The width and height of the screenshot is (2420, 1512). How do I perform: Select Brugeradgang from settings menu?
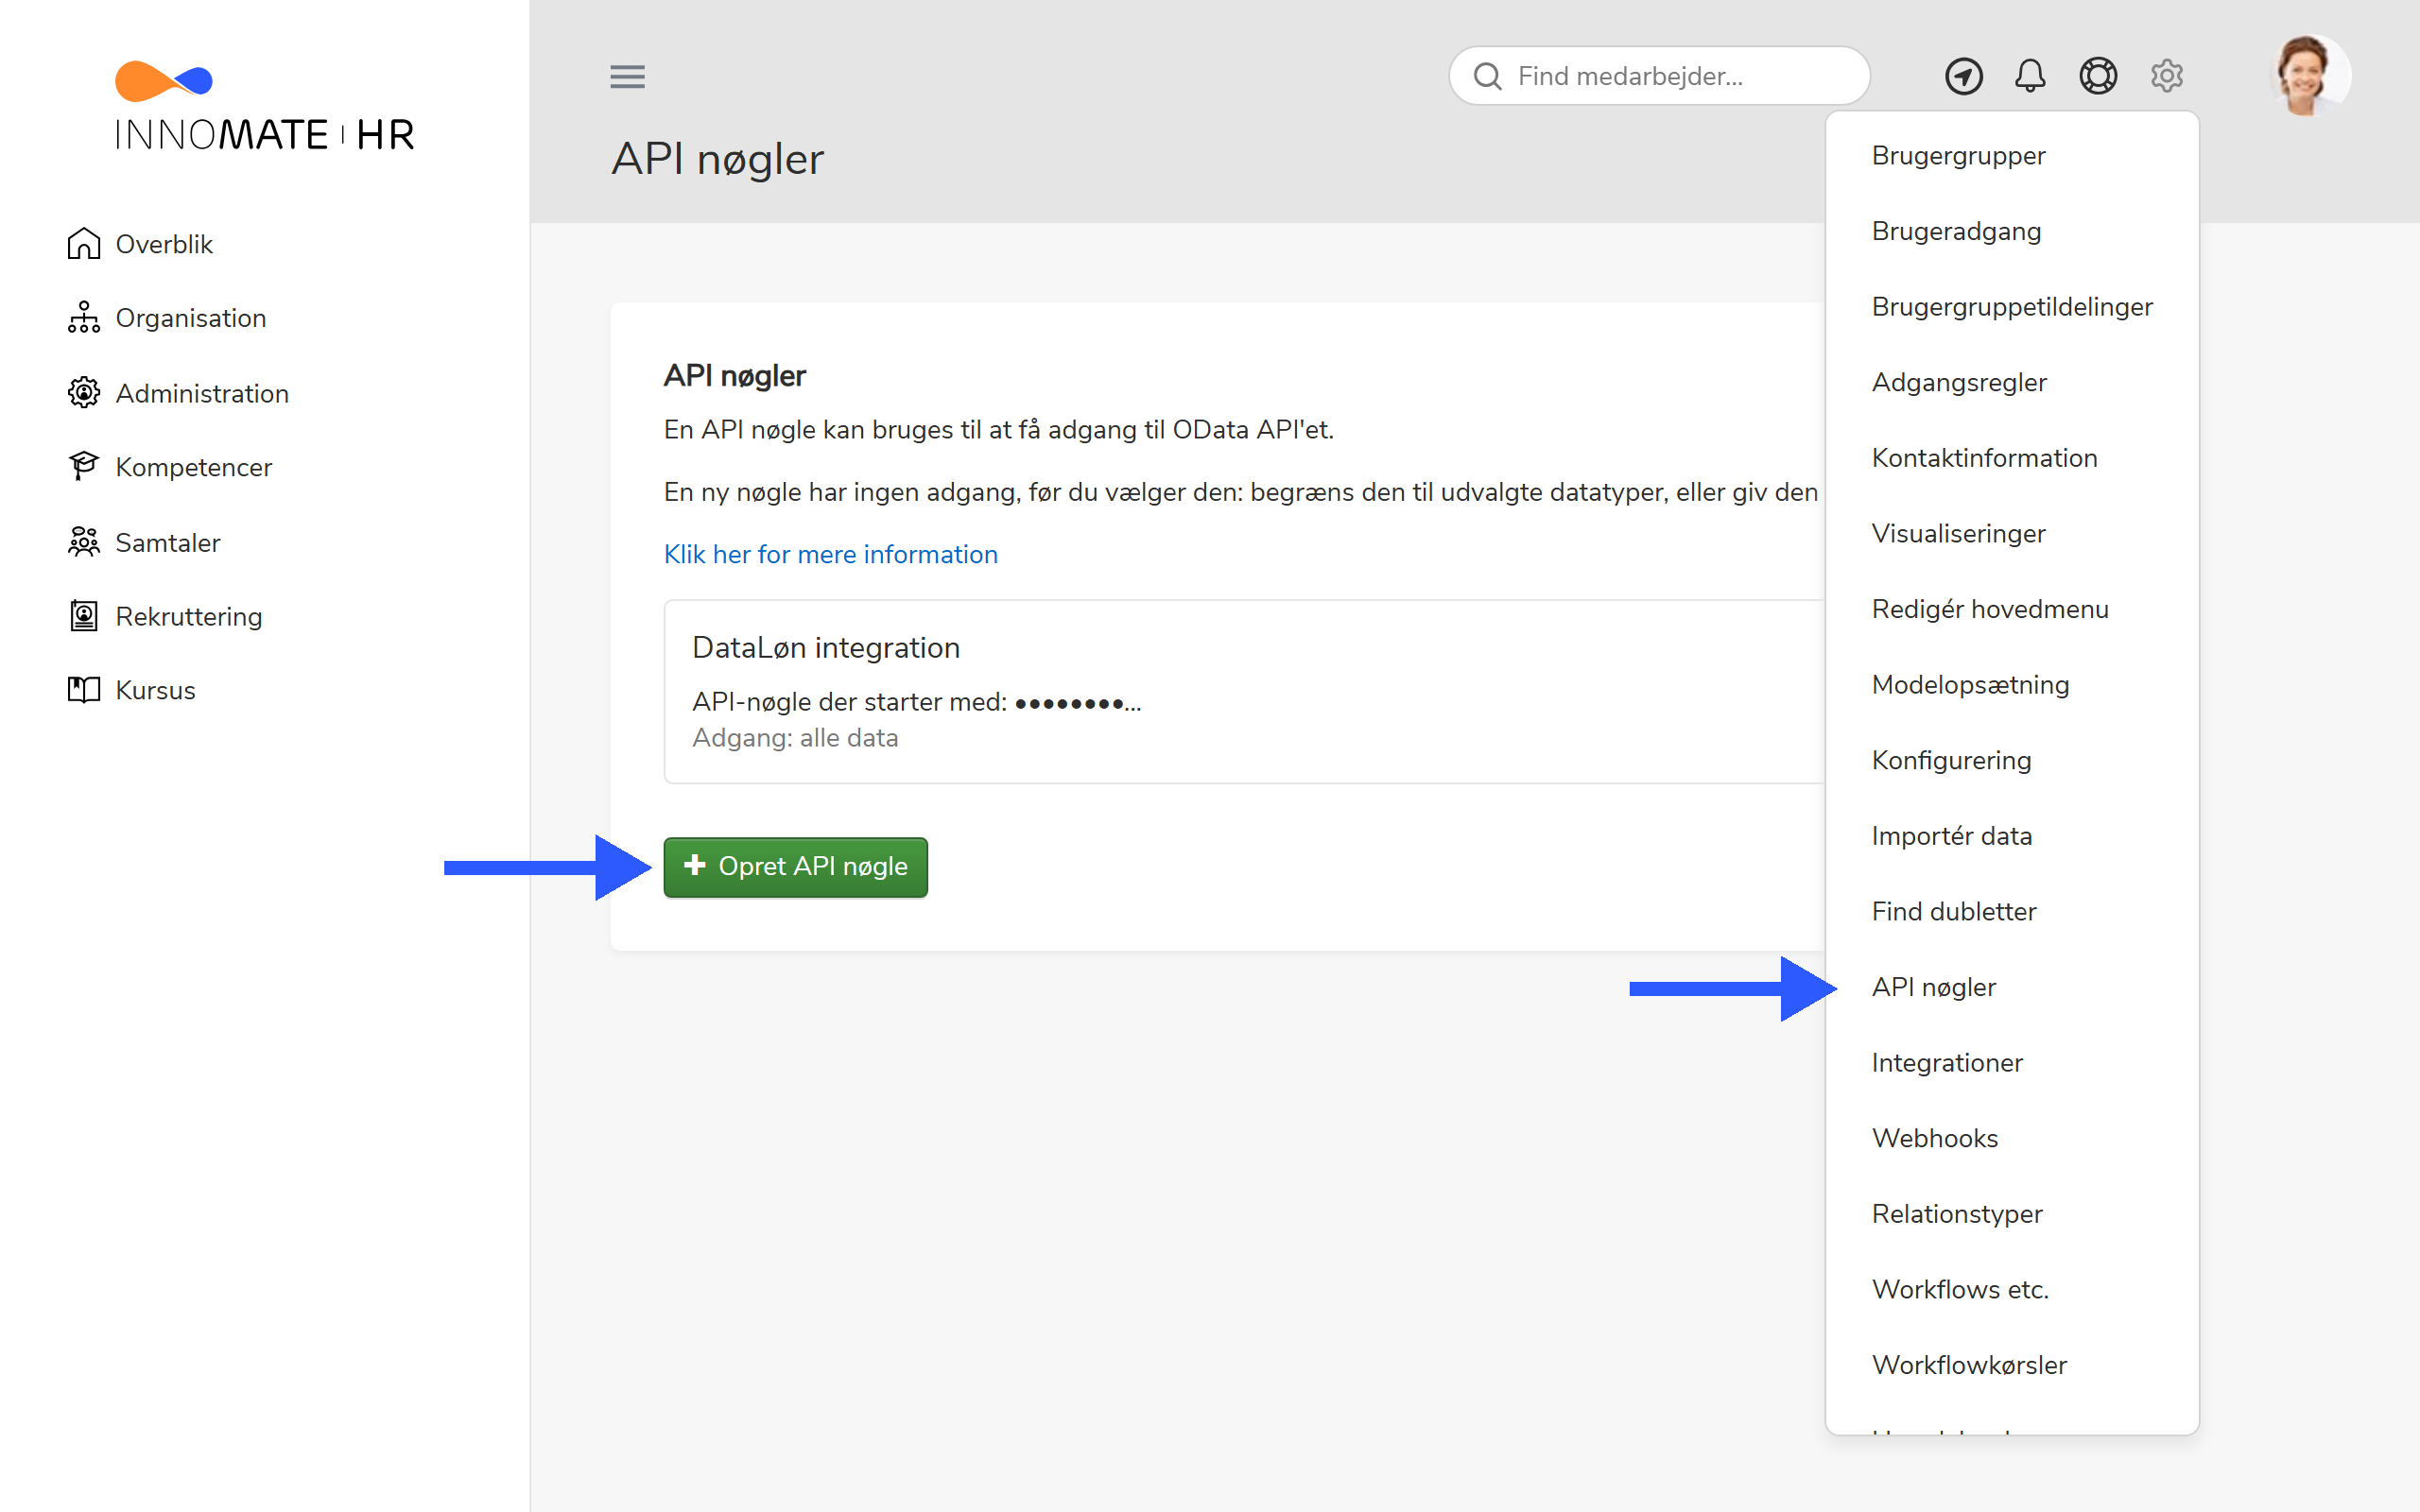pyautogui.click(x=1956, y=231)
